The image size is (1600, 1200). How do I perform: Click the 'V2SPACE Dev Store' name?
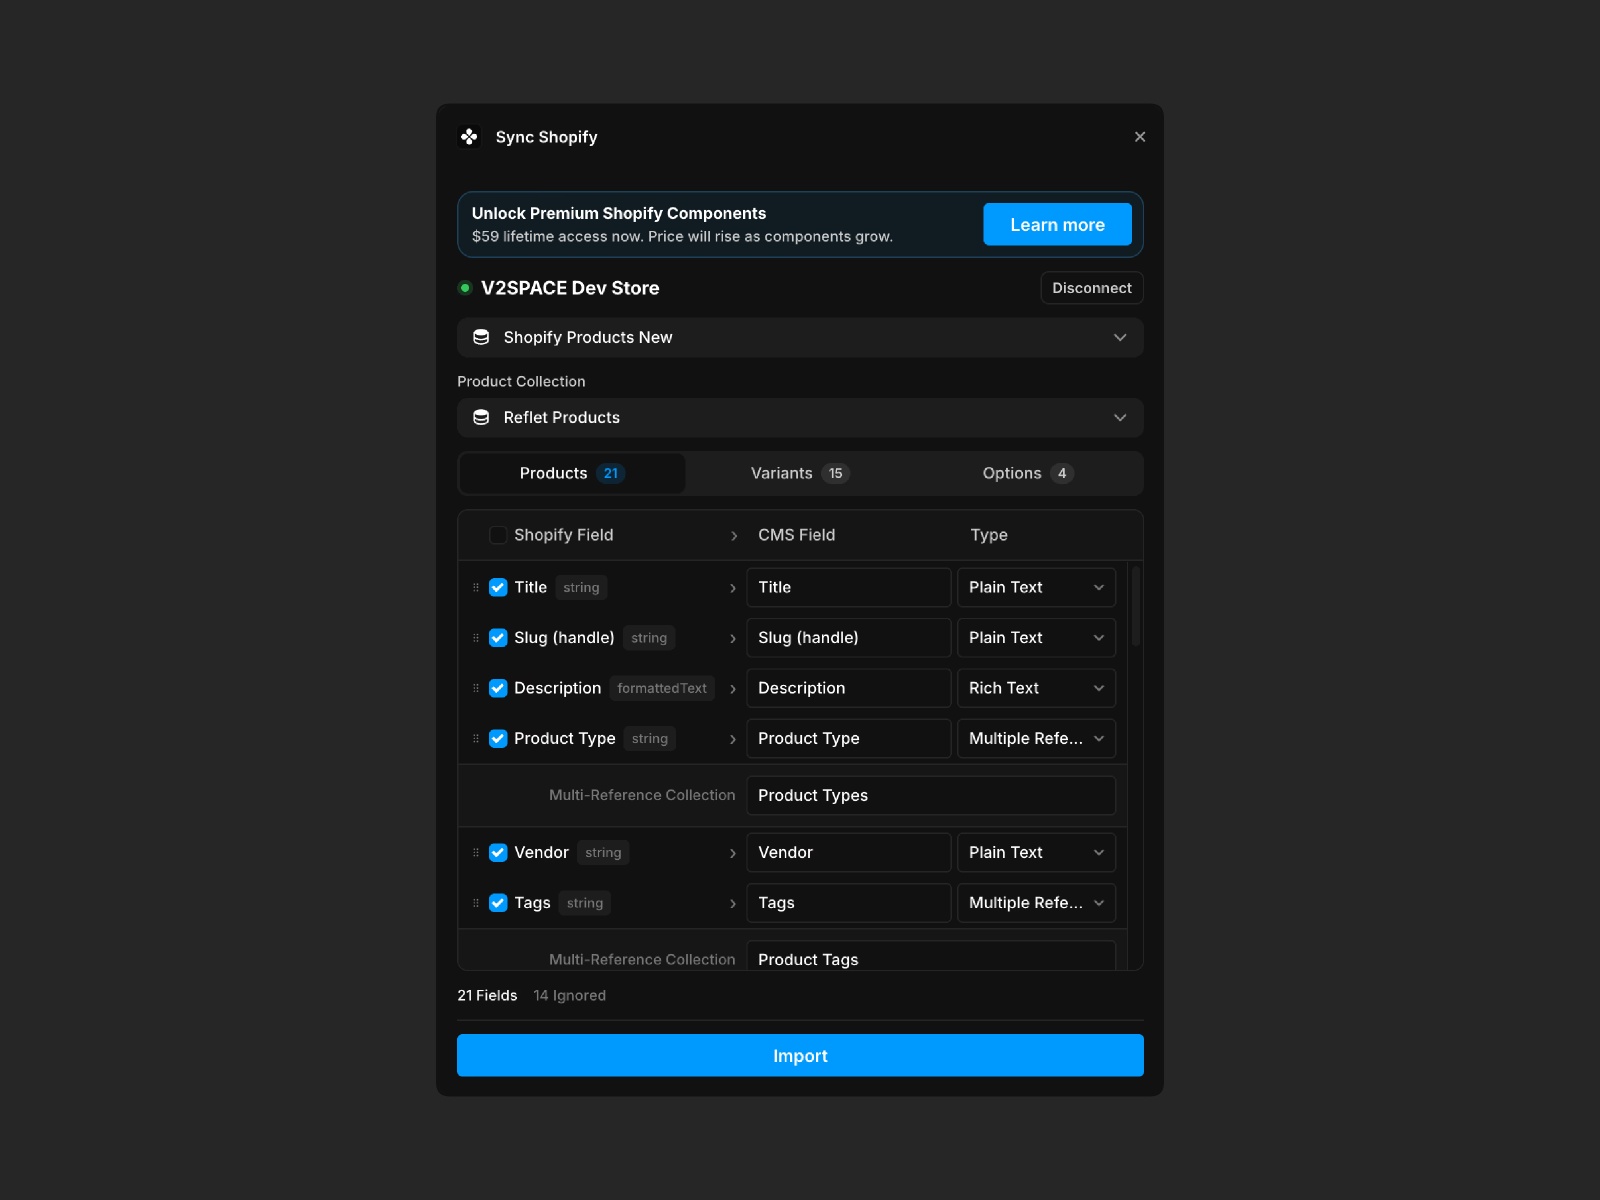(570, 288)
